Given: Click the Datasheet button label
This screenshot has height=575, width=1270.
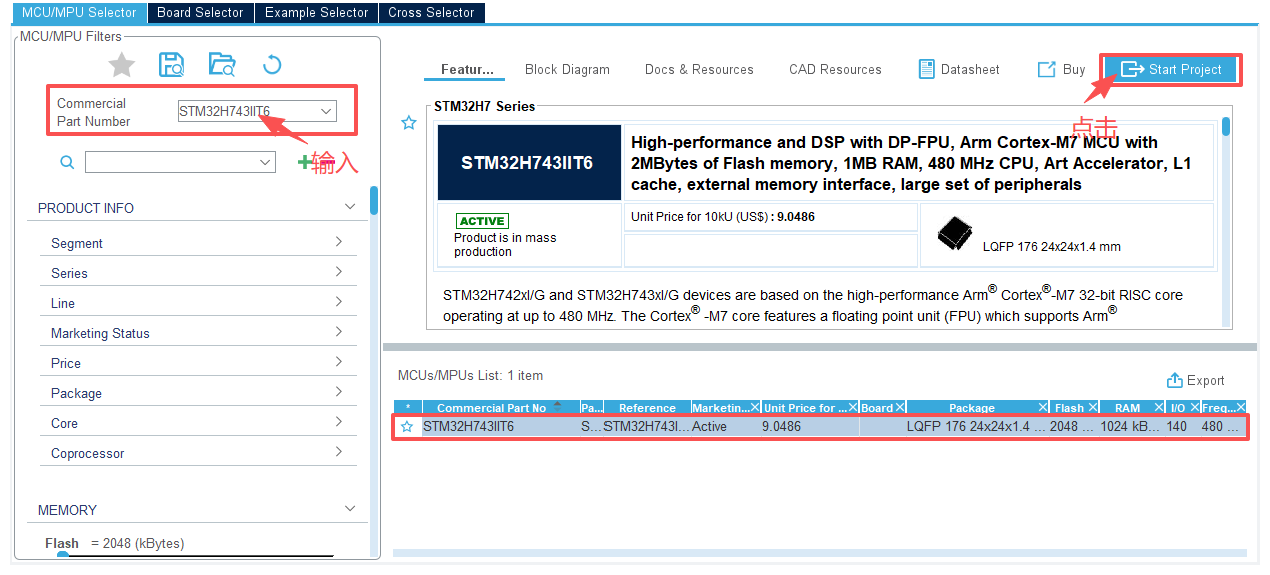Looking at the screenshot, I should point(970,69).
